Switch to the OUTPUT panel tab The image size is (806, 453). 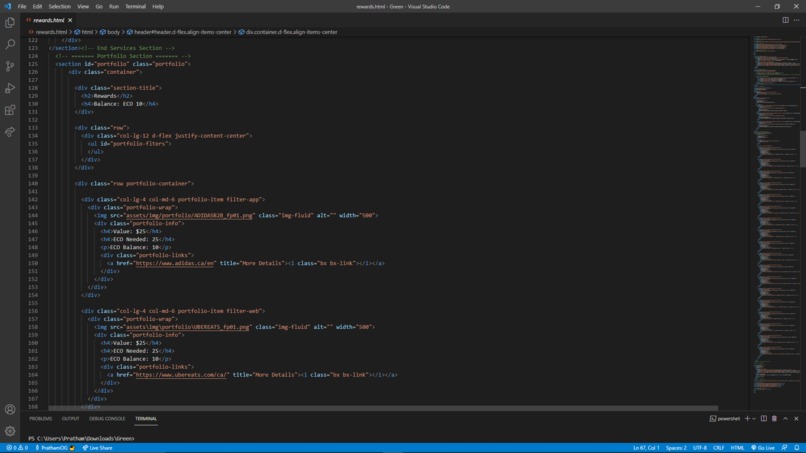coord(70,419)
